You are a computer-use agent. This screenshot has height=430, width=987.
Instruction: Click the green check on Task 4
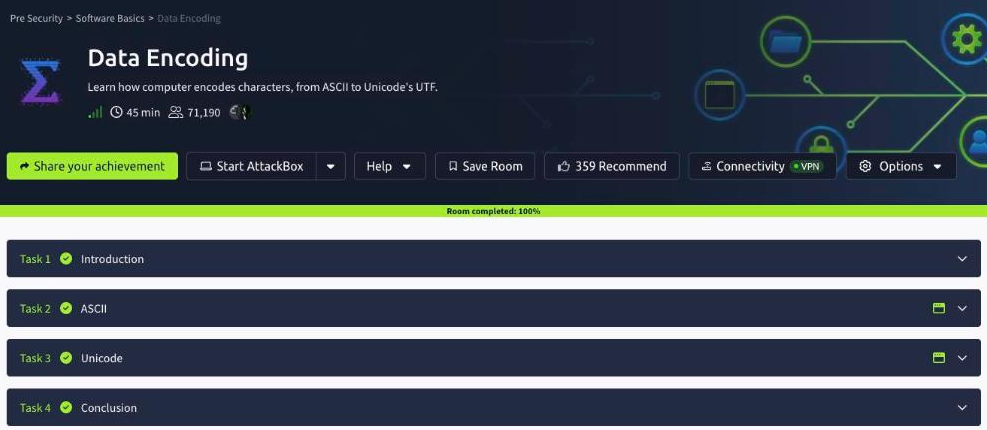point(66,407)
